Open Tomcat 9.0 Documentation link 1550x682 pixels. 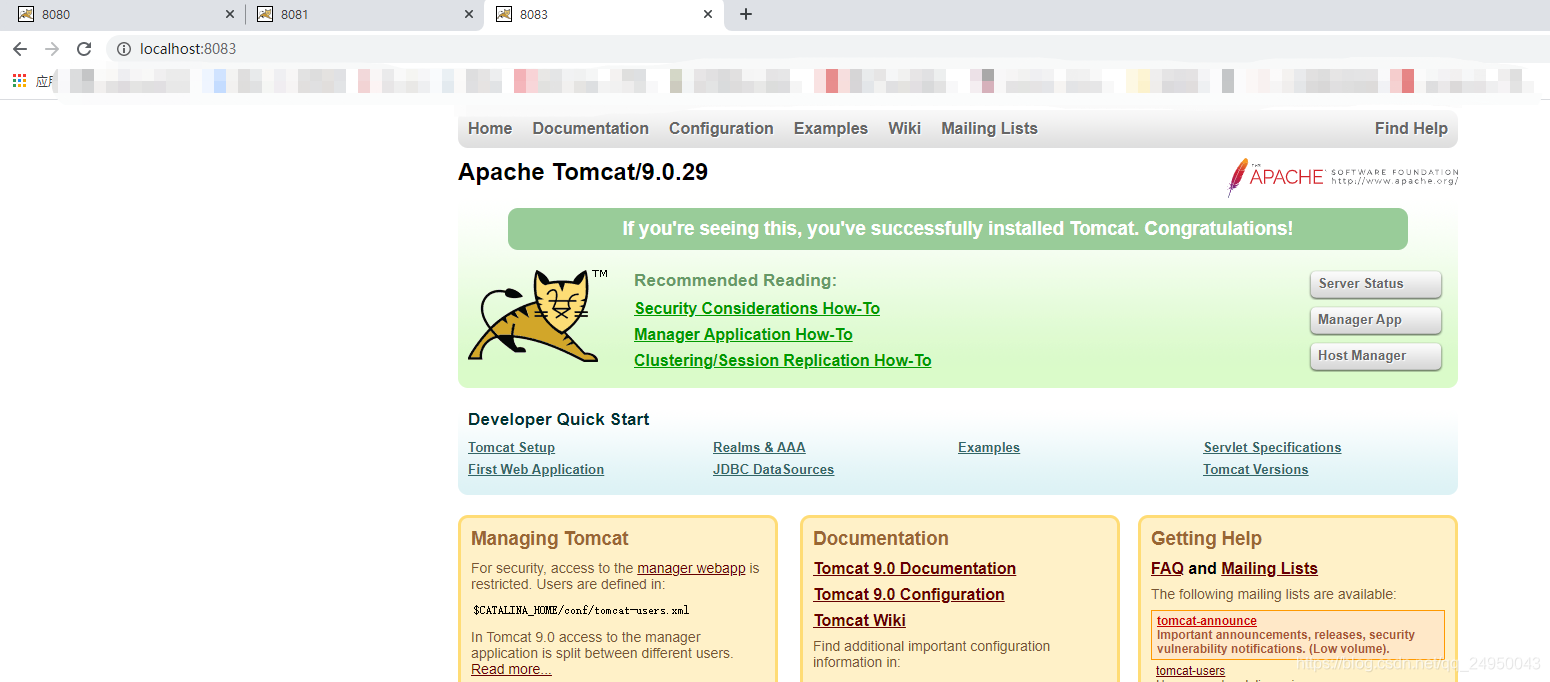coord(915,568)
